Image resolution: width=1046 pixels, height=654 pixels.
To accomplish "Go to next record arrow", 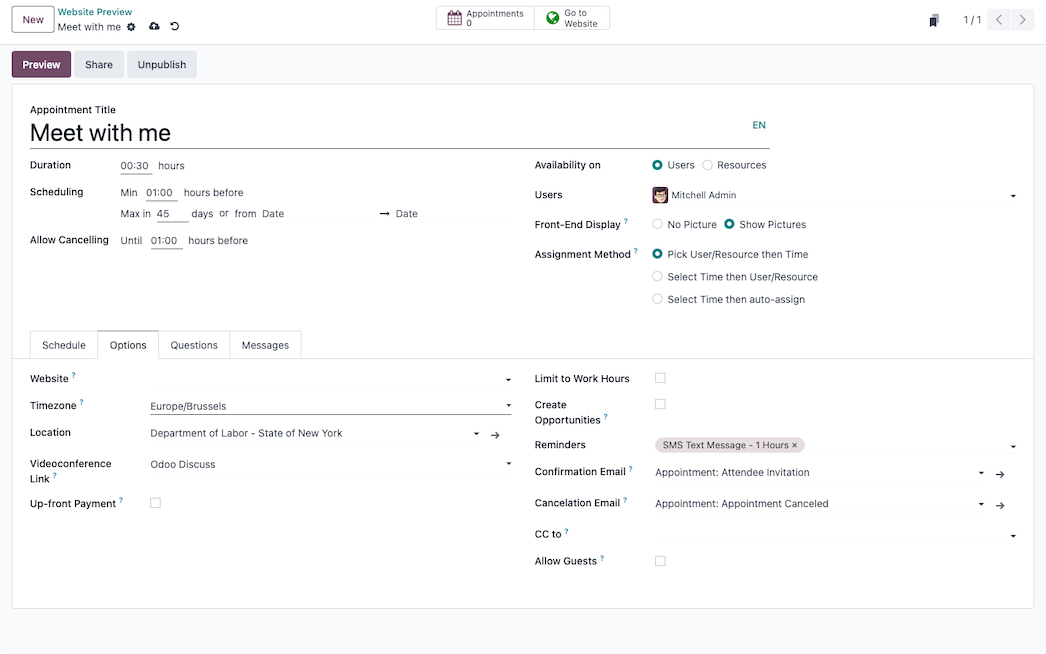I will 1022,20.
